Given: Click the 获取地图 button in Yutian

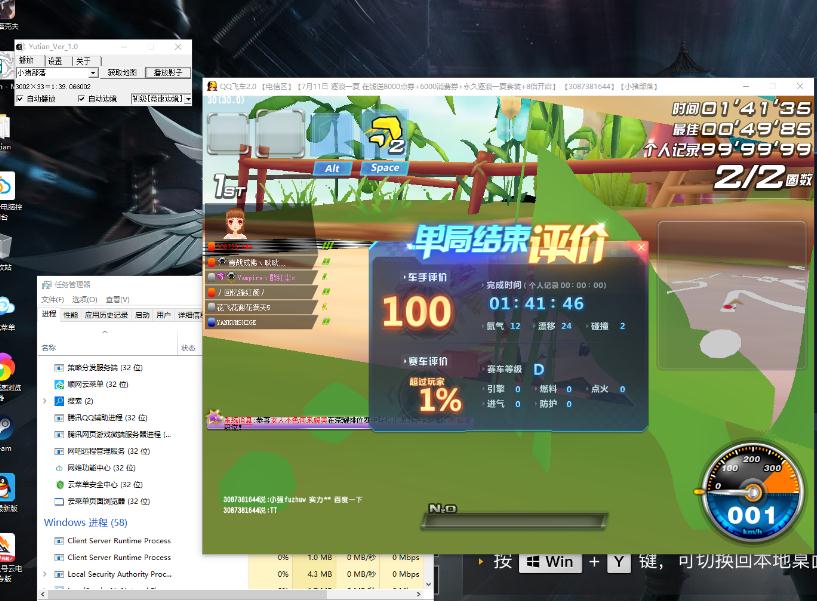Looking at the screenshot, I should [x=122, y=73].
